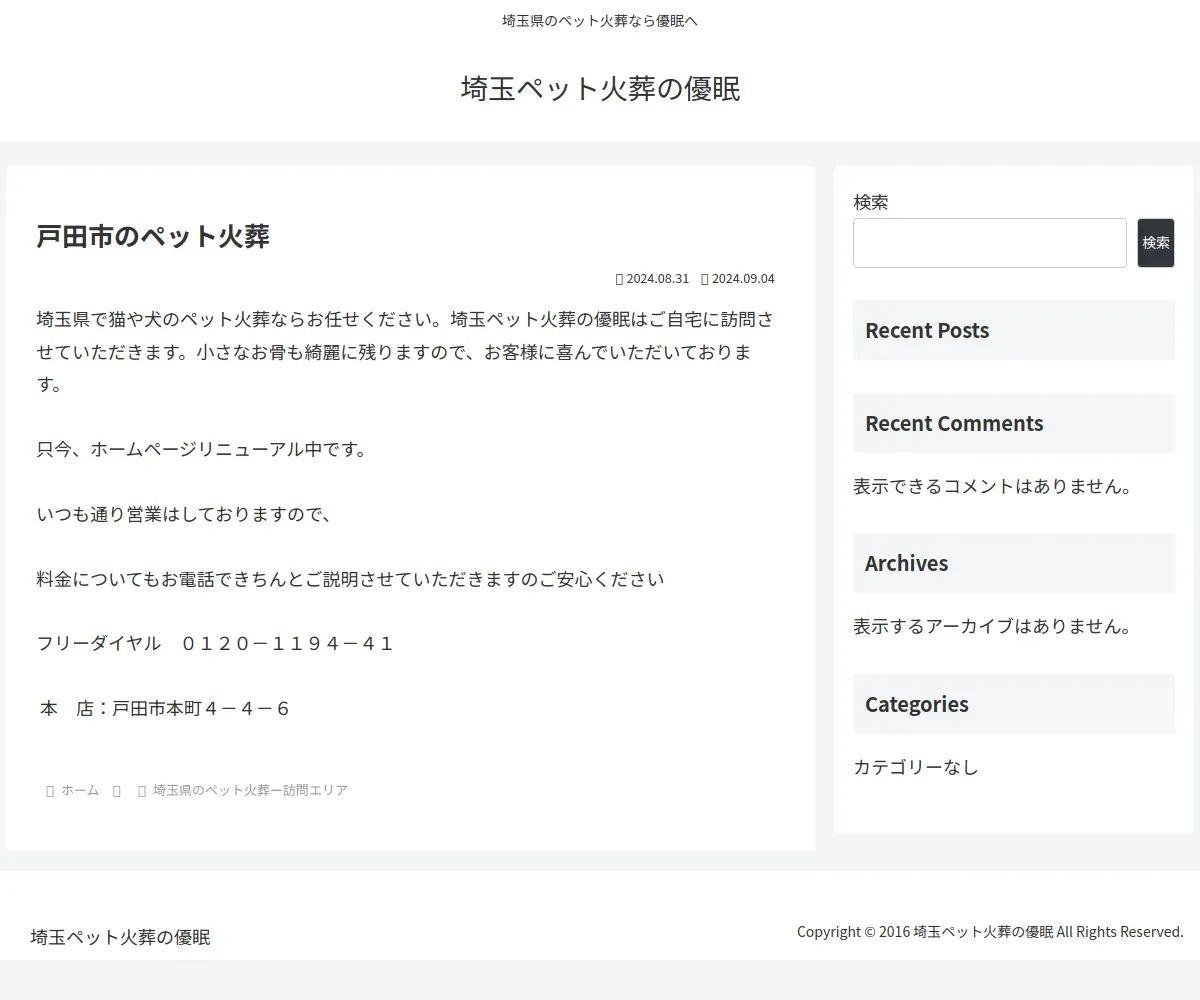Viewport: 1200px width, 1000px height.
Task: Focus the 検索 search input field
Action: [990, 243]
